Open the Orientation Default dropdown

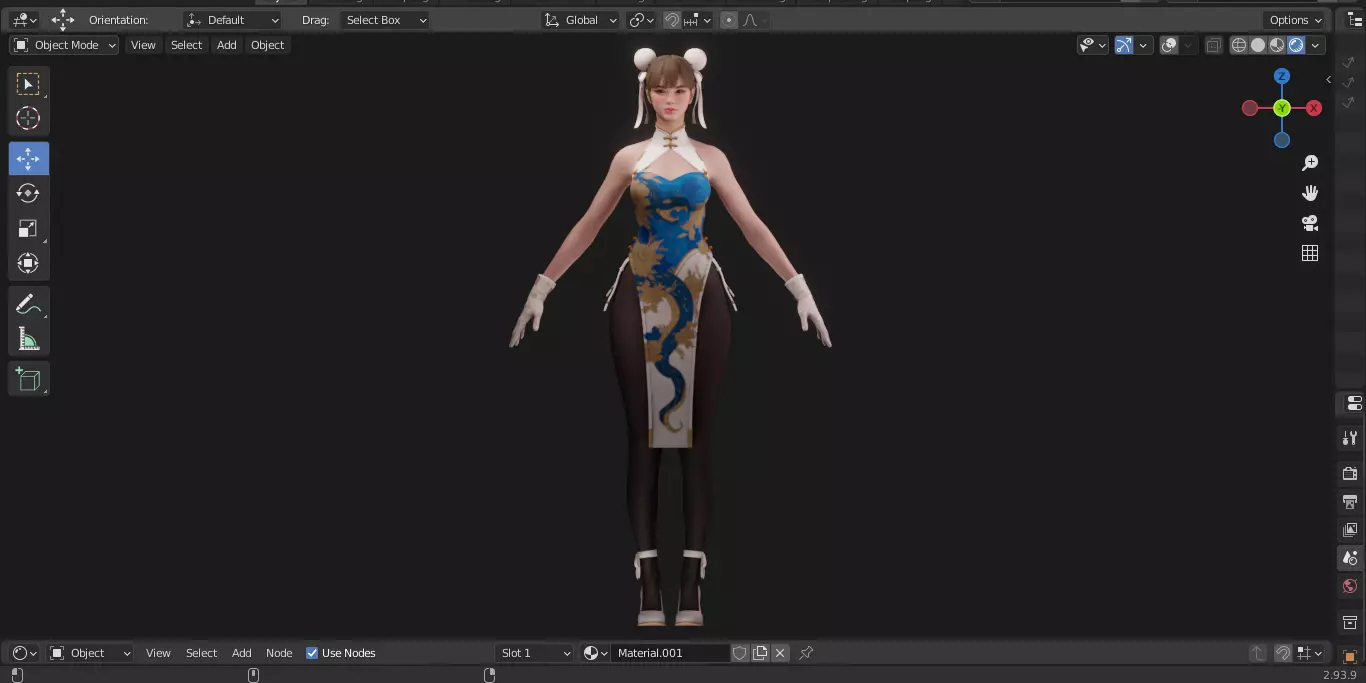pyautogui.click(x=233, y=20)
